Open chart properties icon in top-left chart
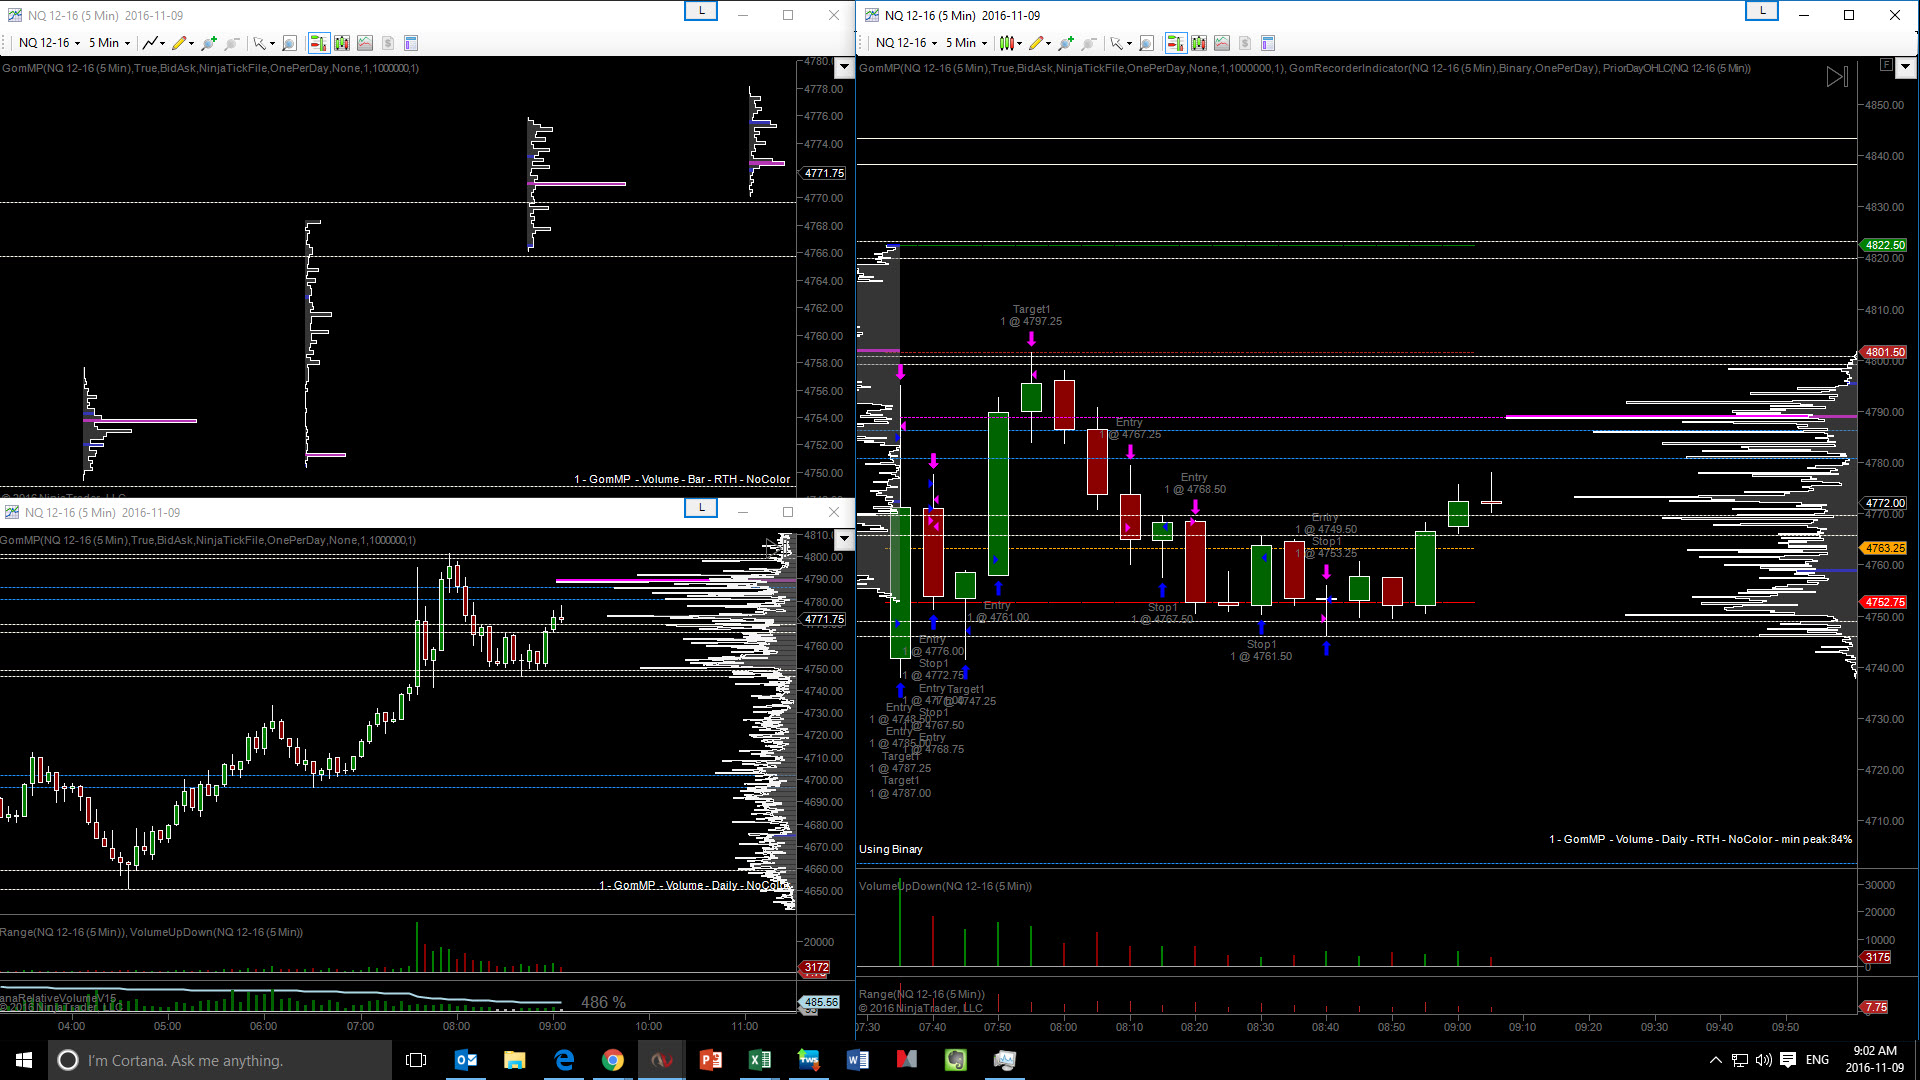Screen dimensions: 1920x1080 click(x=411, y=43)
